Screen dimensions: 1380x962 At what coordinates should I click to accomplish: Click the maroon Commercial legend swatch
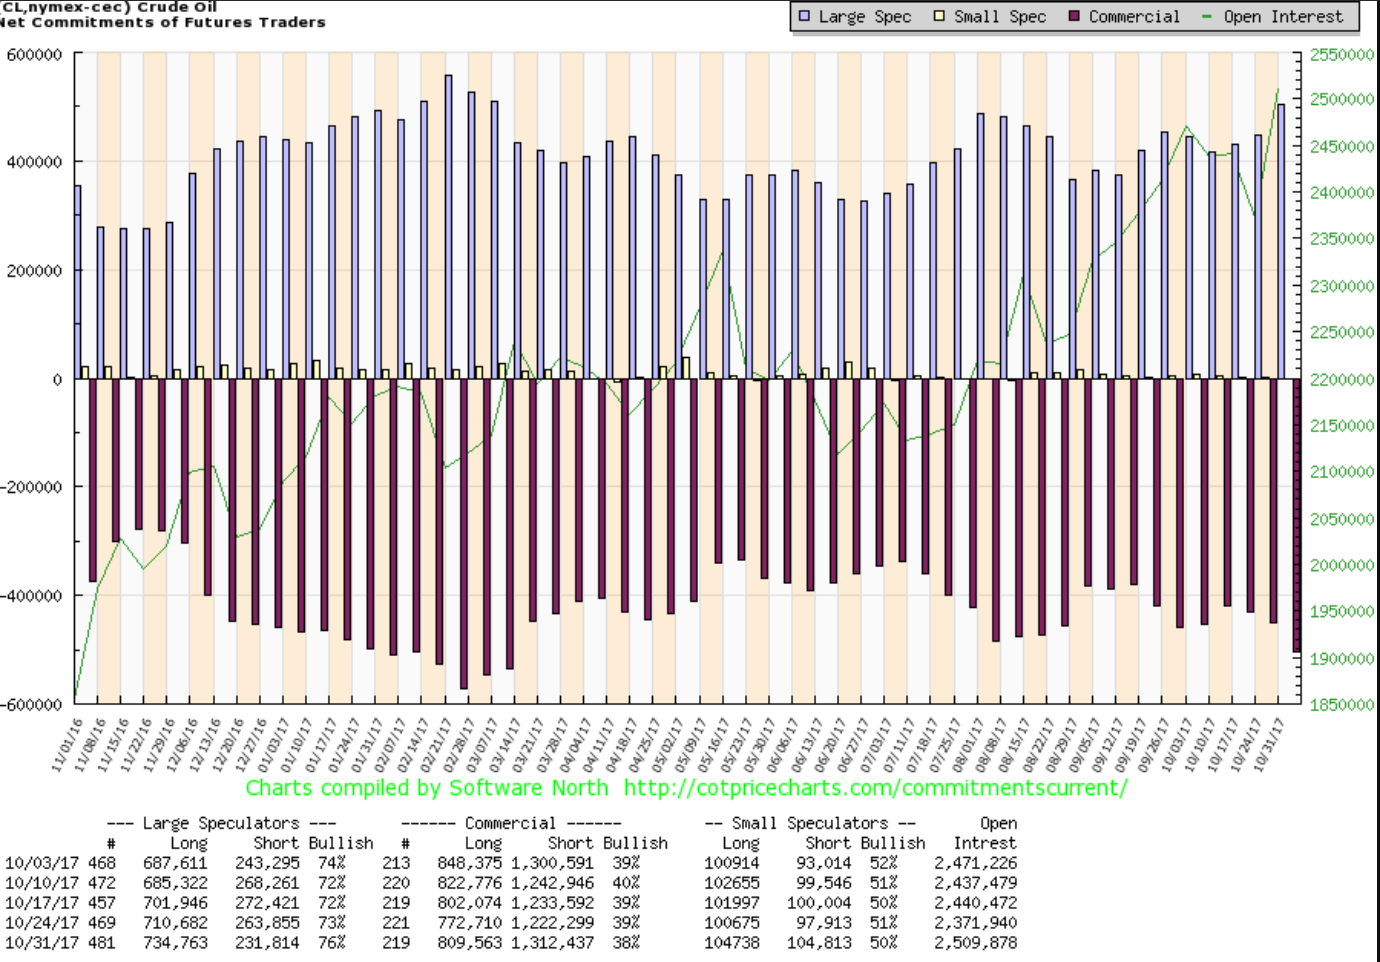[1074, 16]
